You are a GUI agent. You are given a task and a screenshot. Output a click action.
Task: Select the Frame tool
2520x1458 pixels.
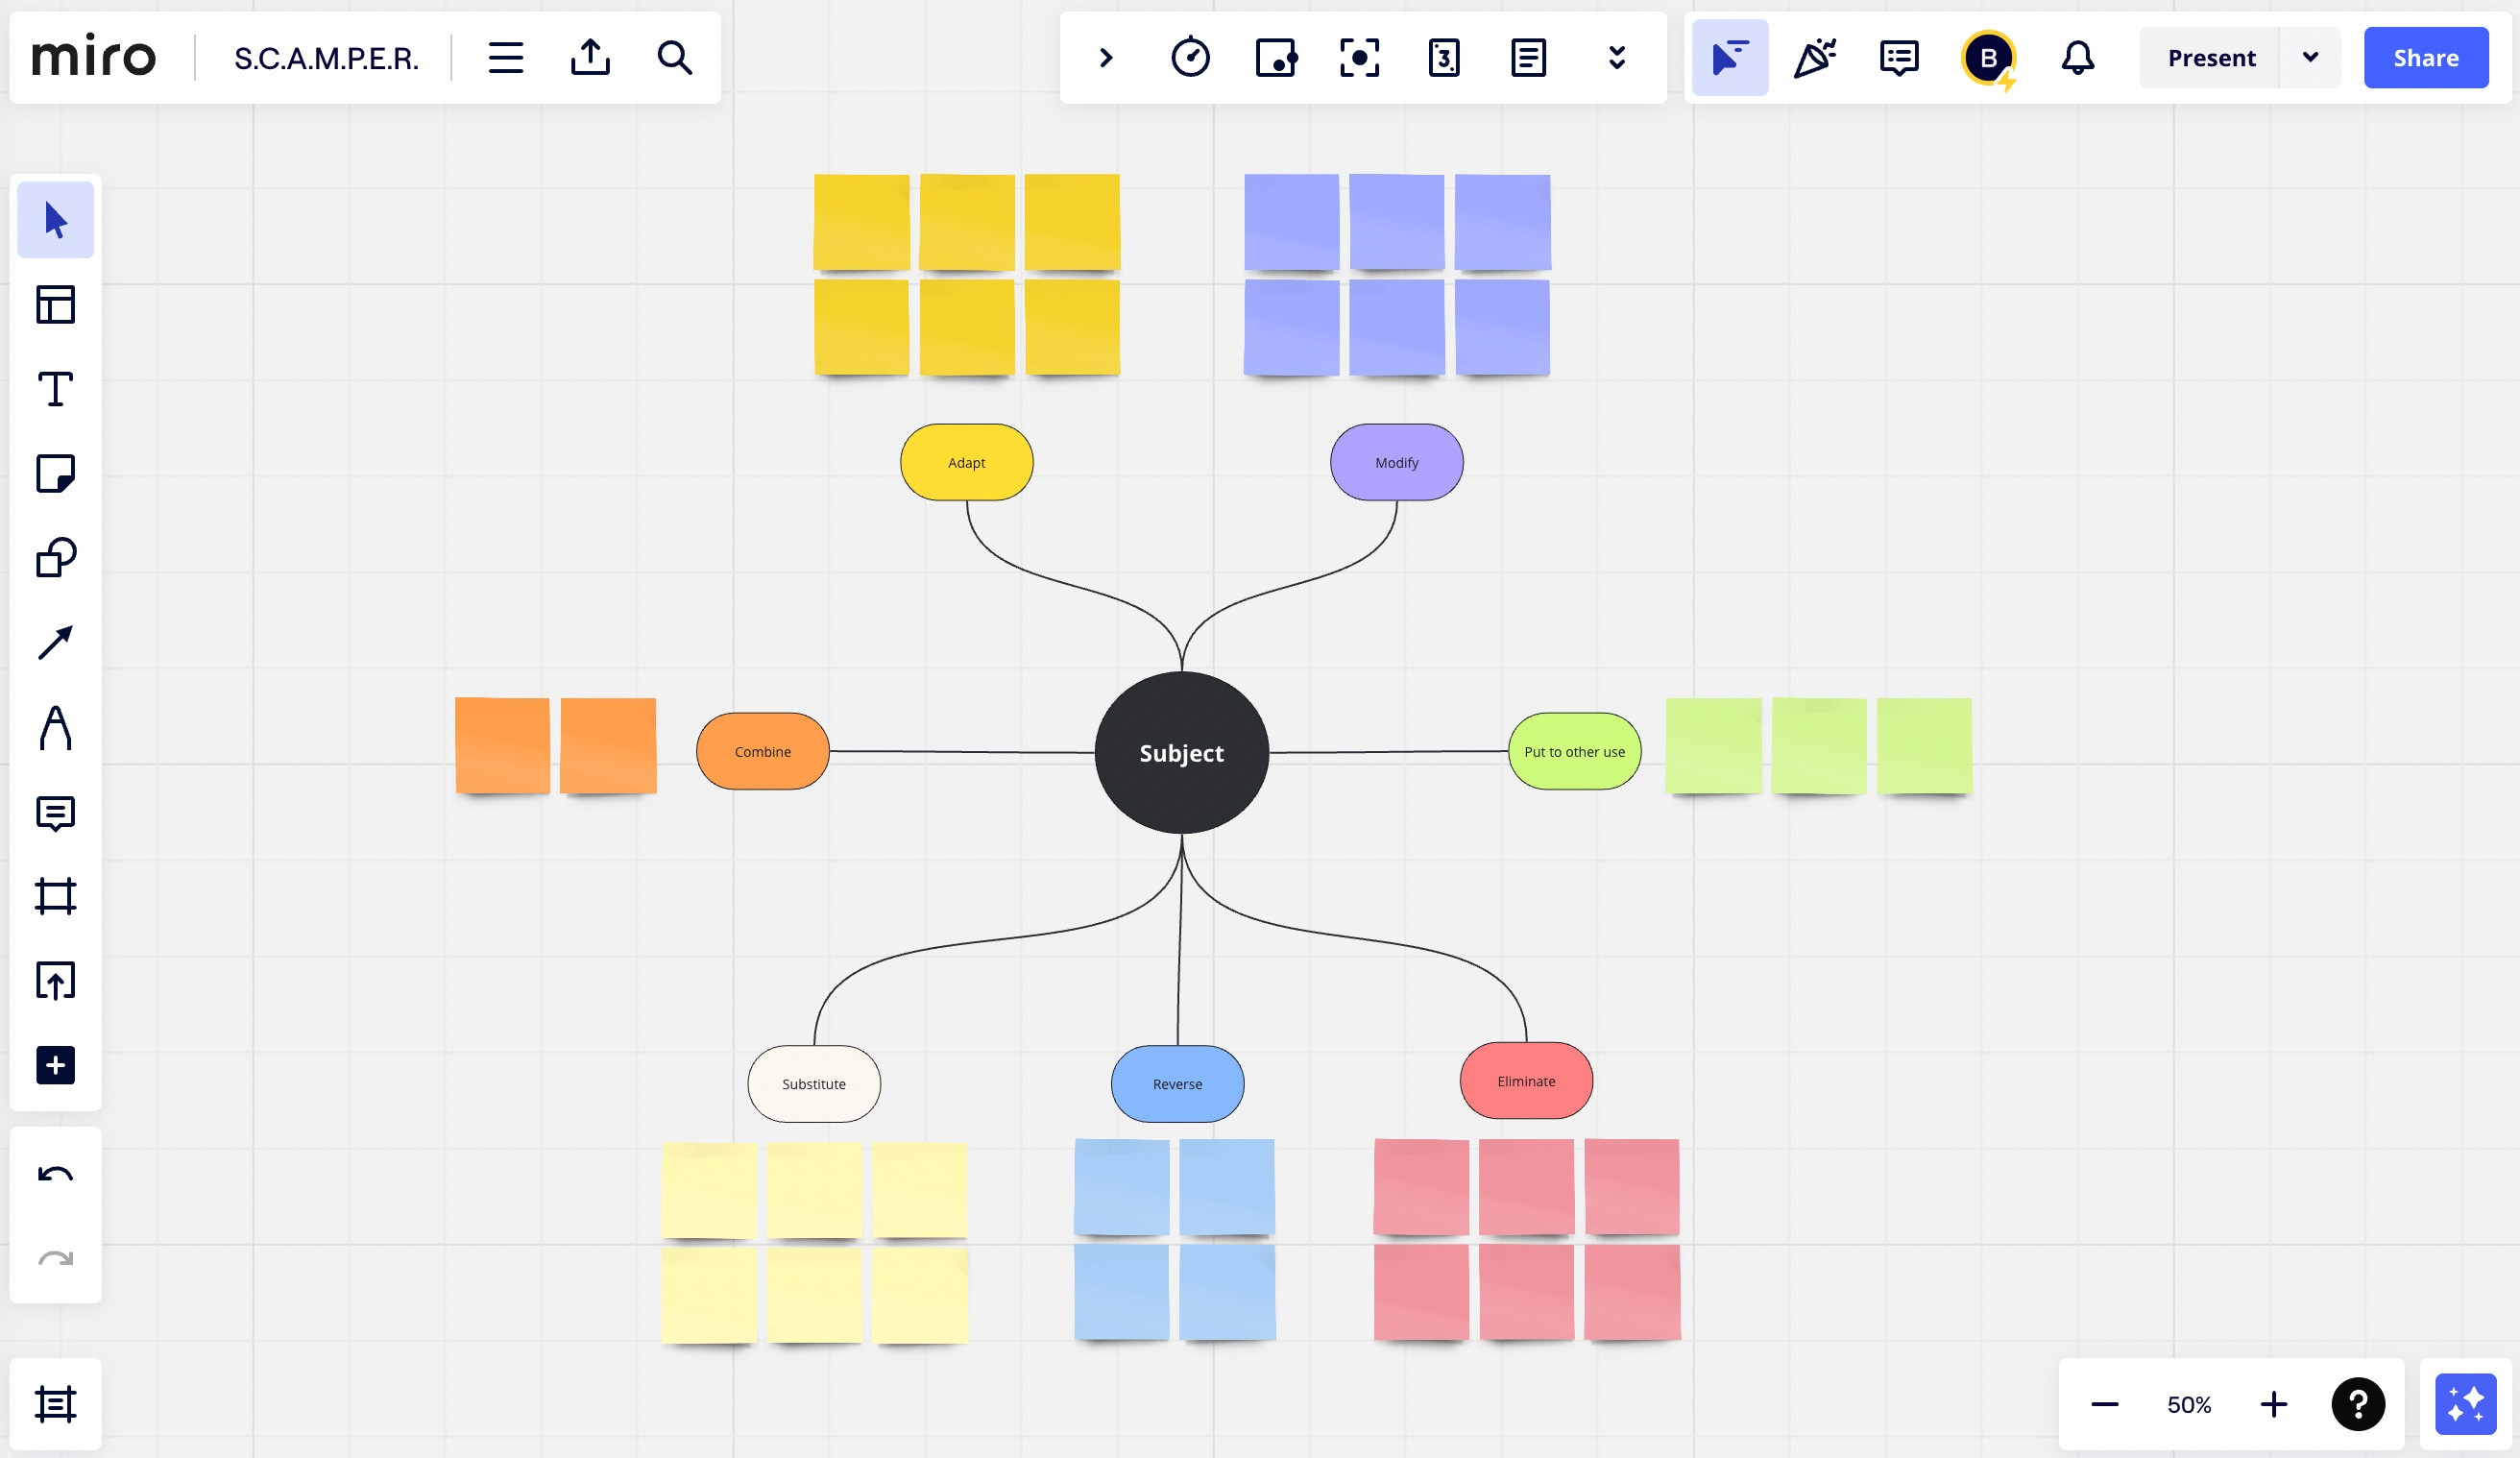[x=55, y=896]
